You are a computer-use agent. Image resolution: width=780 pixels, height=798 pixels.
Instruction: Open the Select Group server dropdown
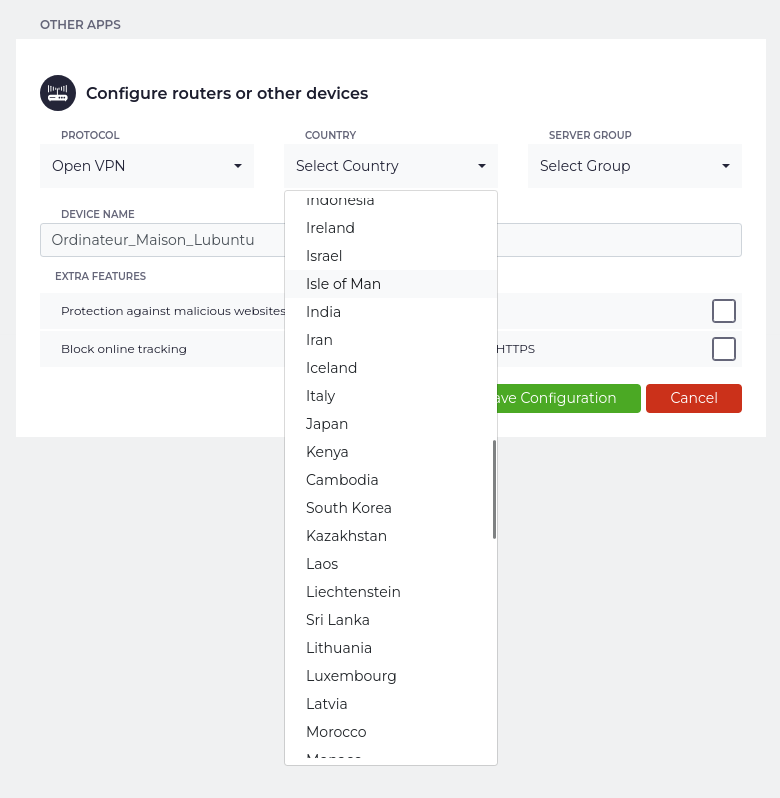(634, 166)
